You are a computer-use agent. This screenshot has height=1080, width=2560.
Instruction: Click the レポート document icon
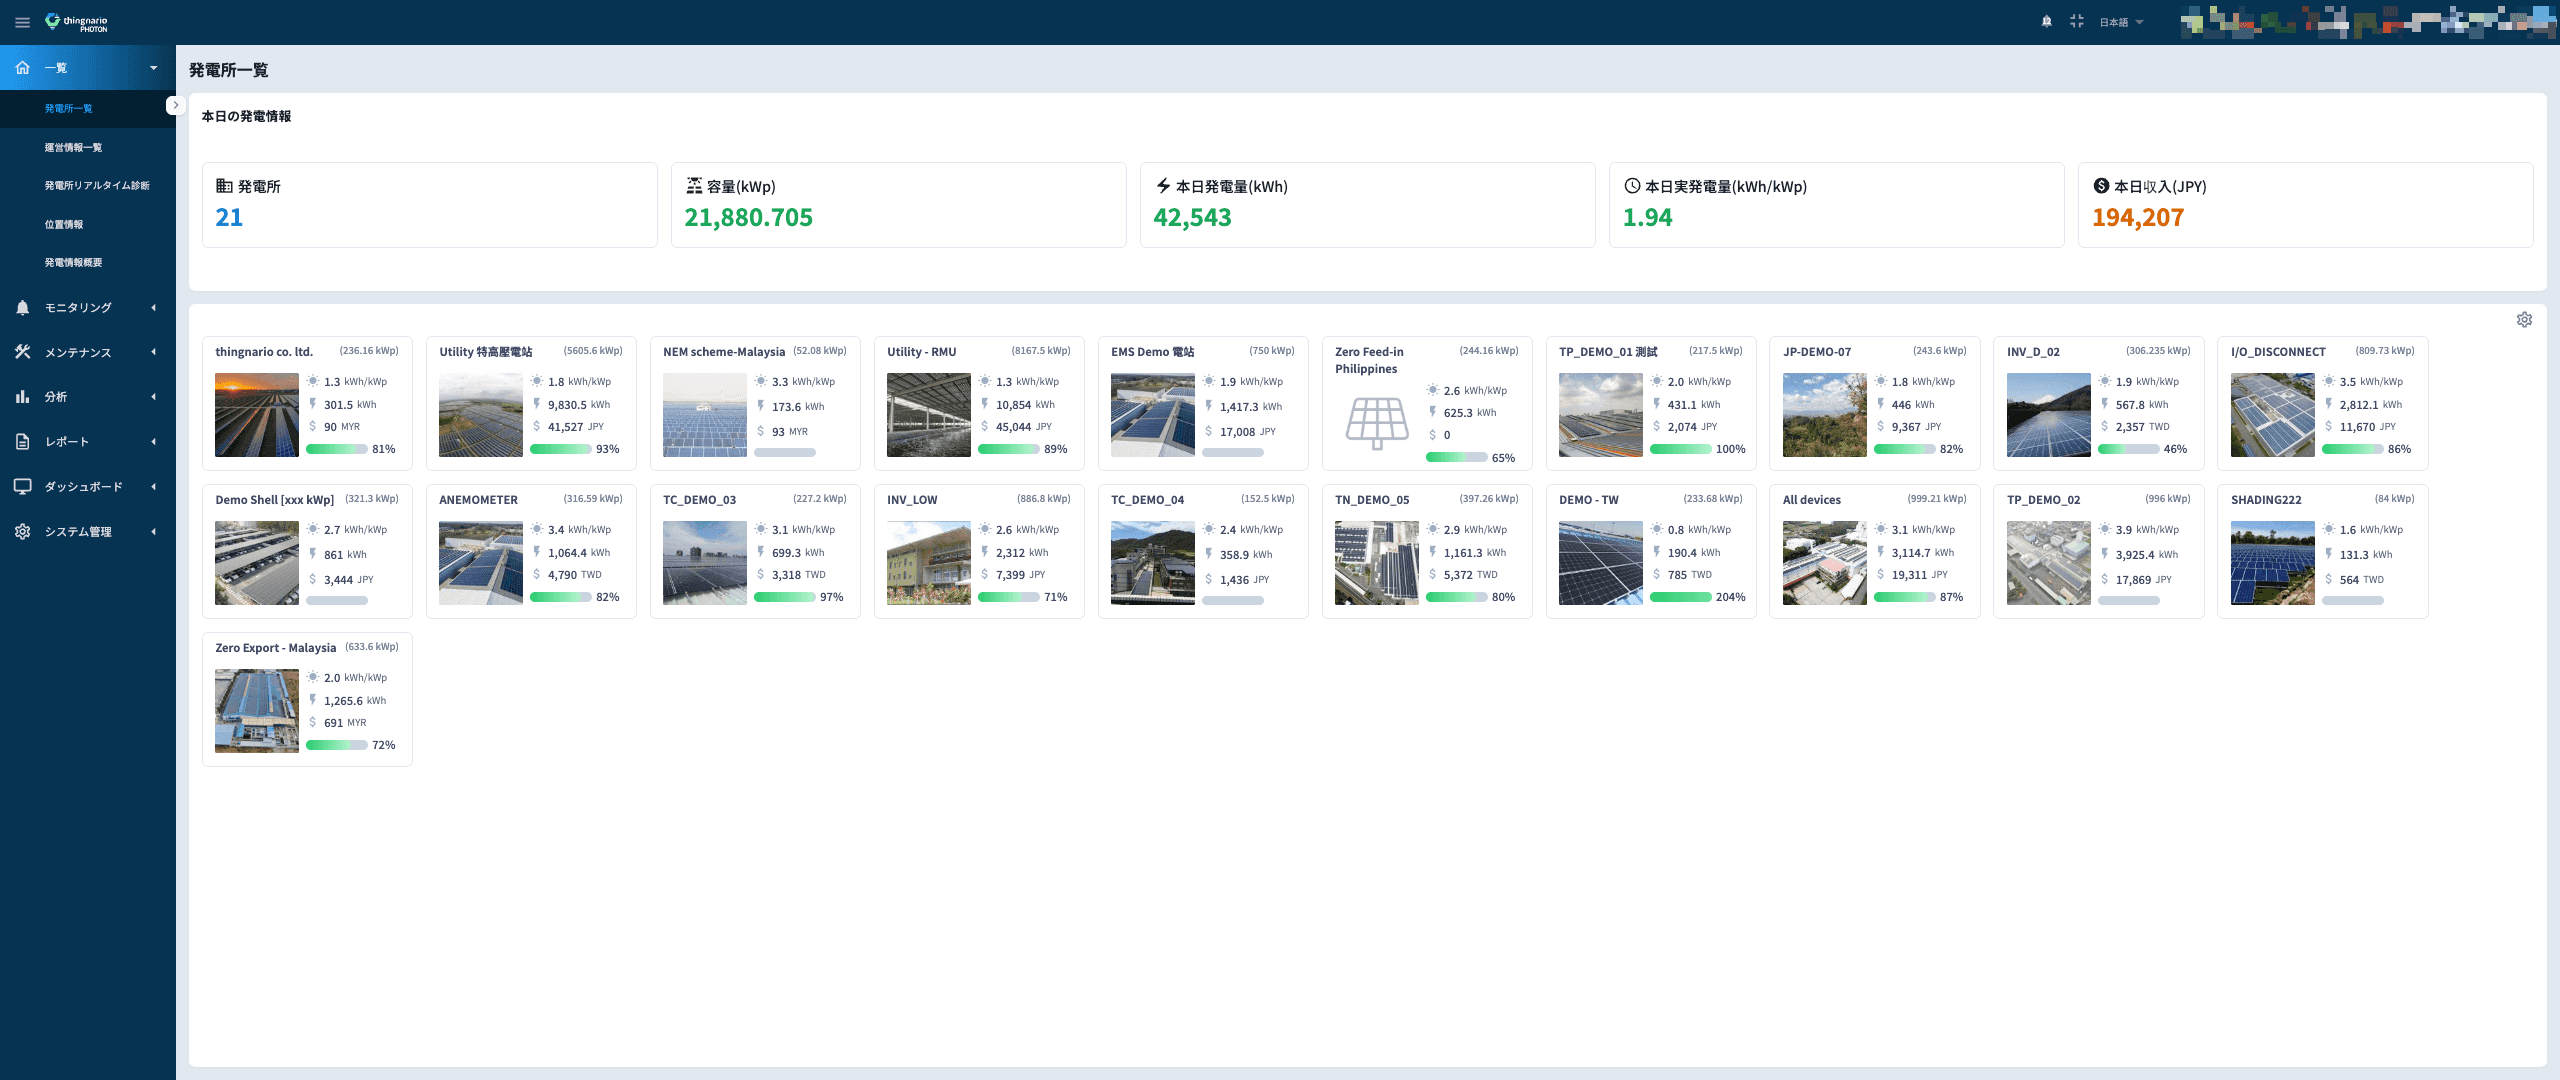(x=22, y=442)
